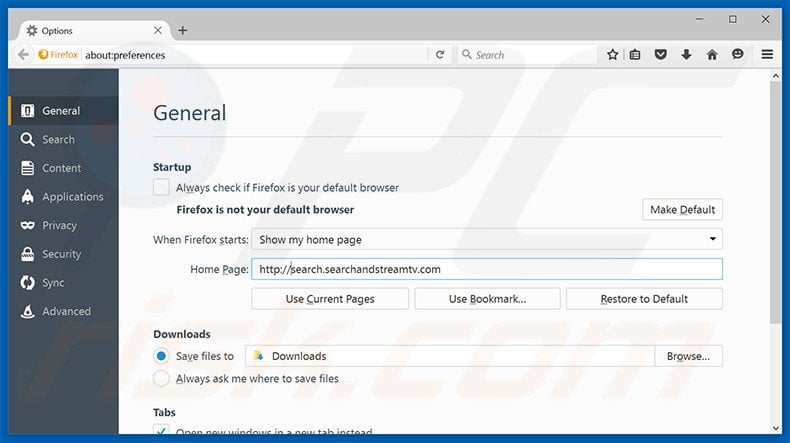Open the Privacy preferences section

point(63,225)
